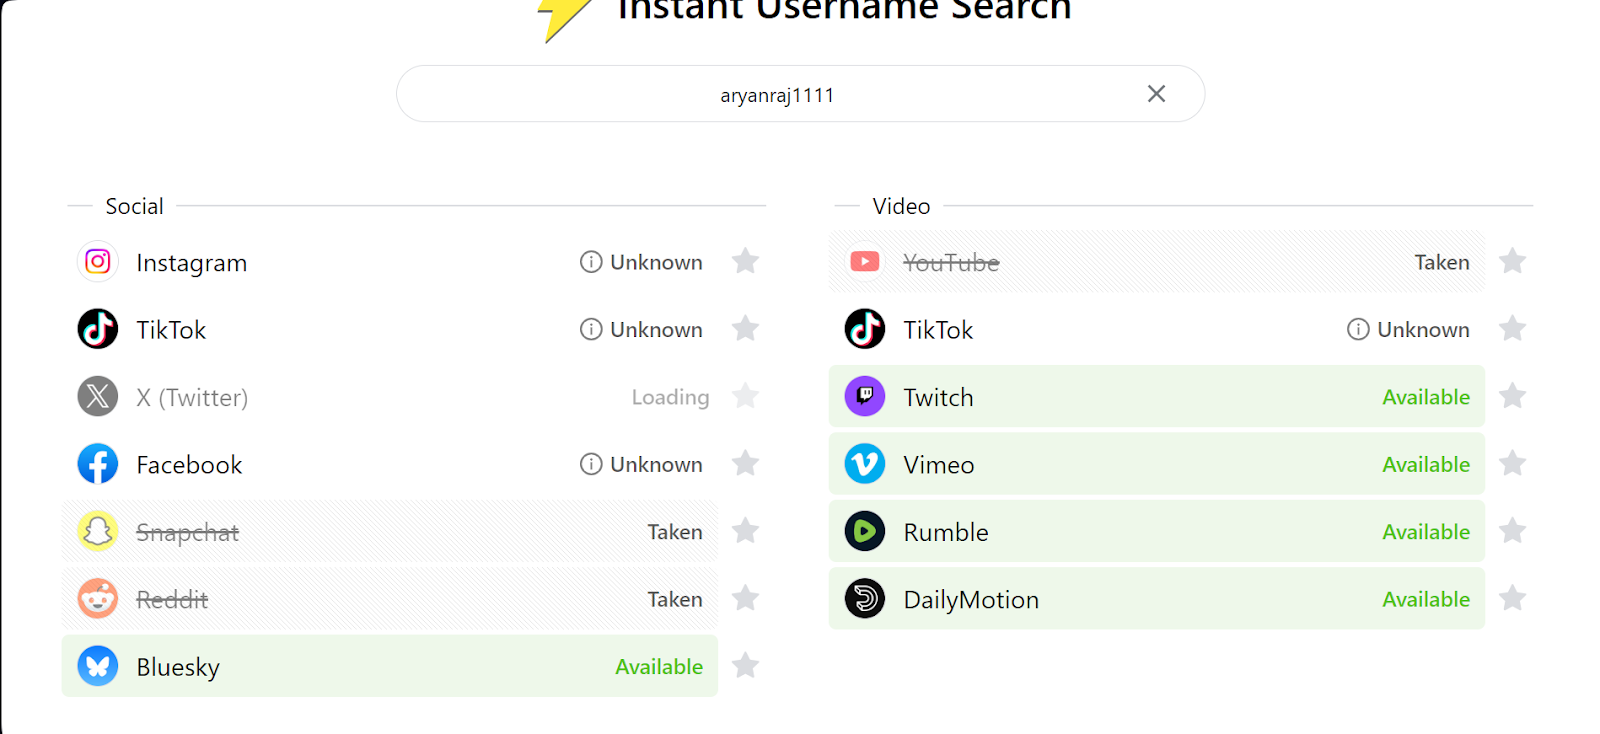Viewport: 1600px width, 734px height.
Task: Click Reddit's Taken status
Action: coord(675,599)
